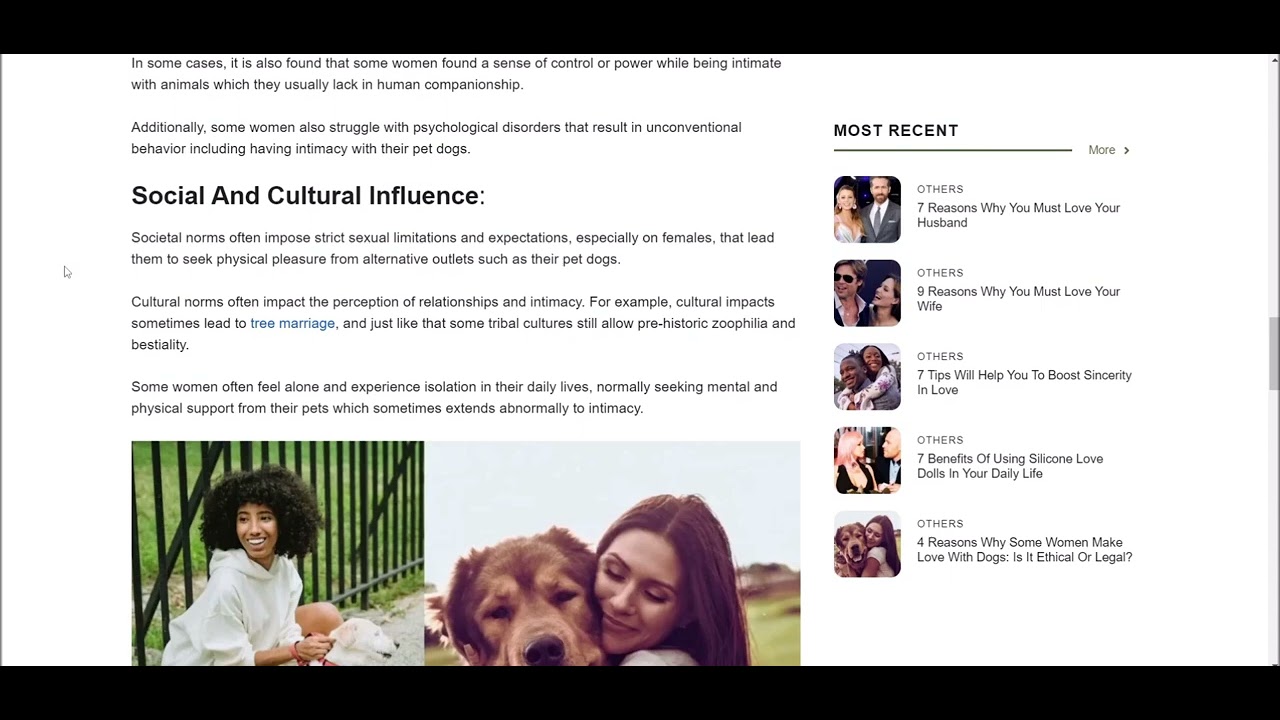Open '7 Tips Will Help You To Boost Sincerity'
The image size is (1280, 720).
pyautogui.click(x=1024, y=383)
